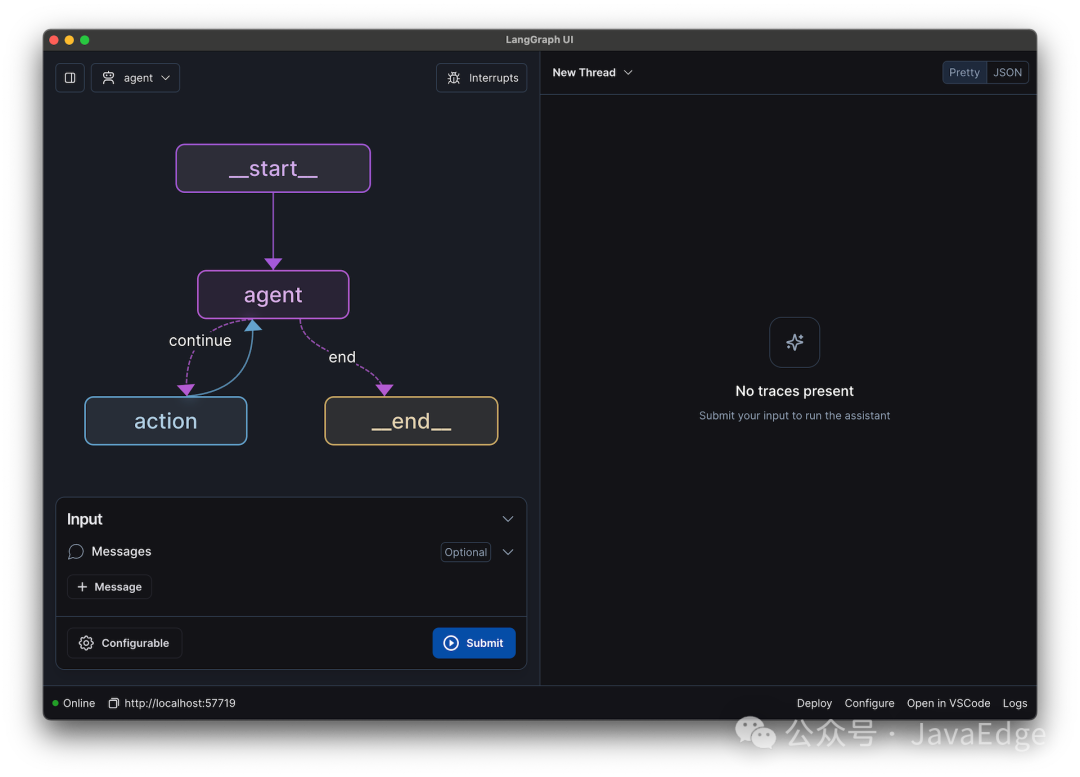Submit the input to run

tap(474, 643)
